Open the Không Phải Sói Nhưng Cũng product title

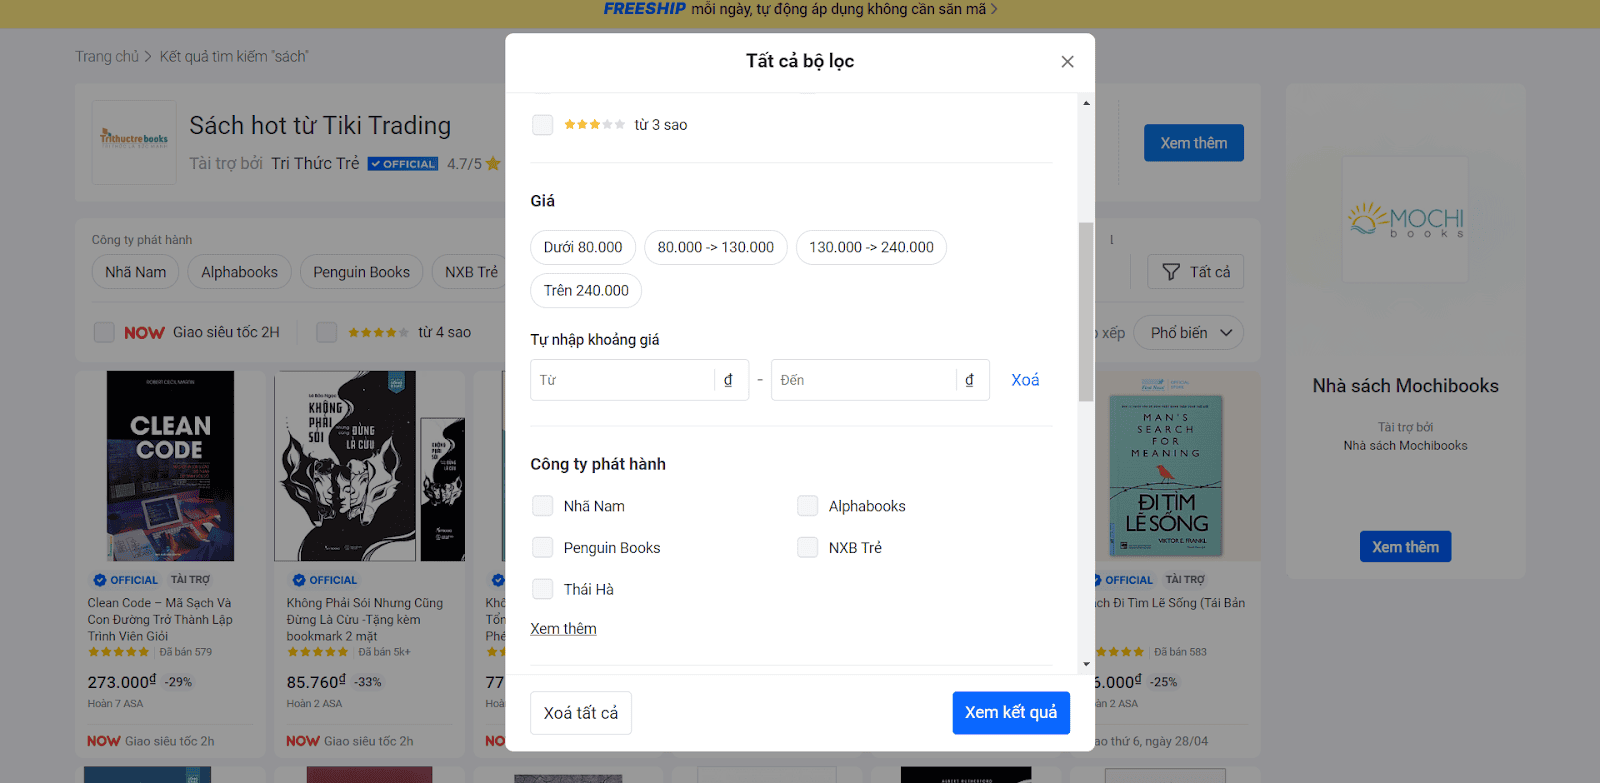(x=365, y=620)
